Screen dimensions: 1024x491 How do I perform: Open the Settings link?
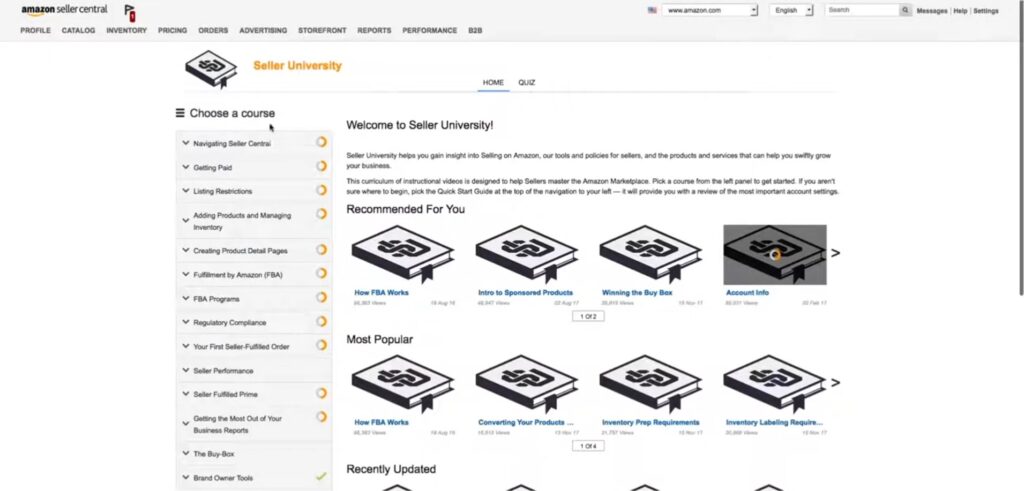985,11
